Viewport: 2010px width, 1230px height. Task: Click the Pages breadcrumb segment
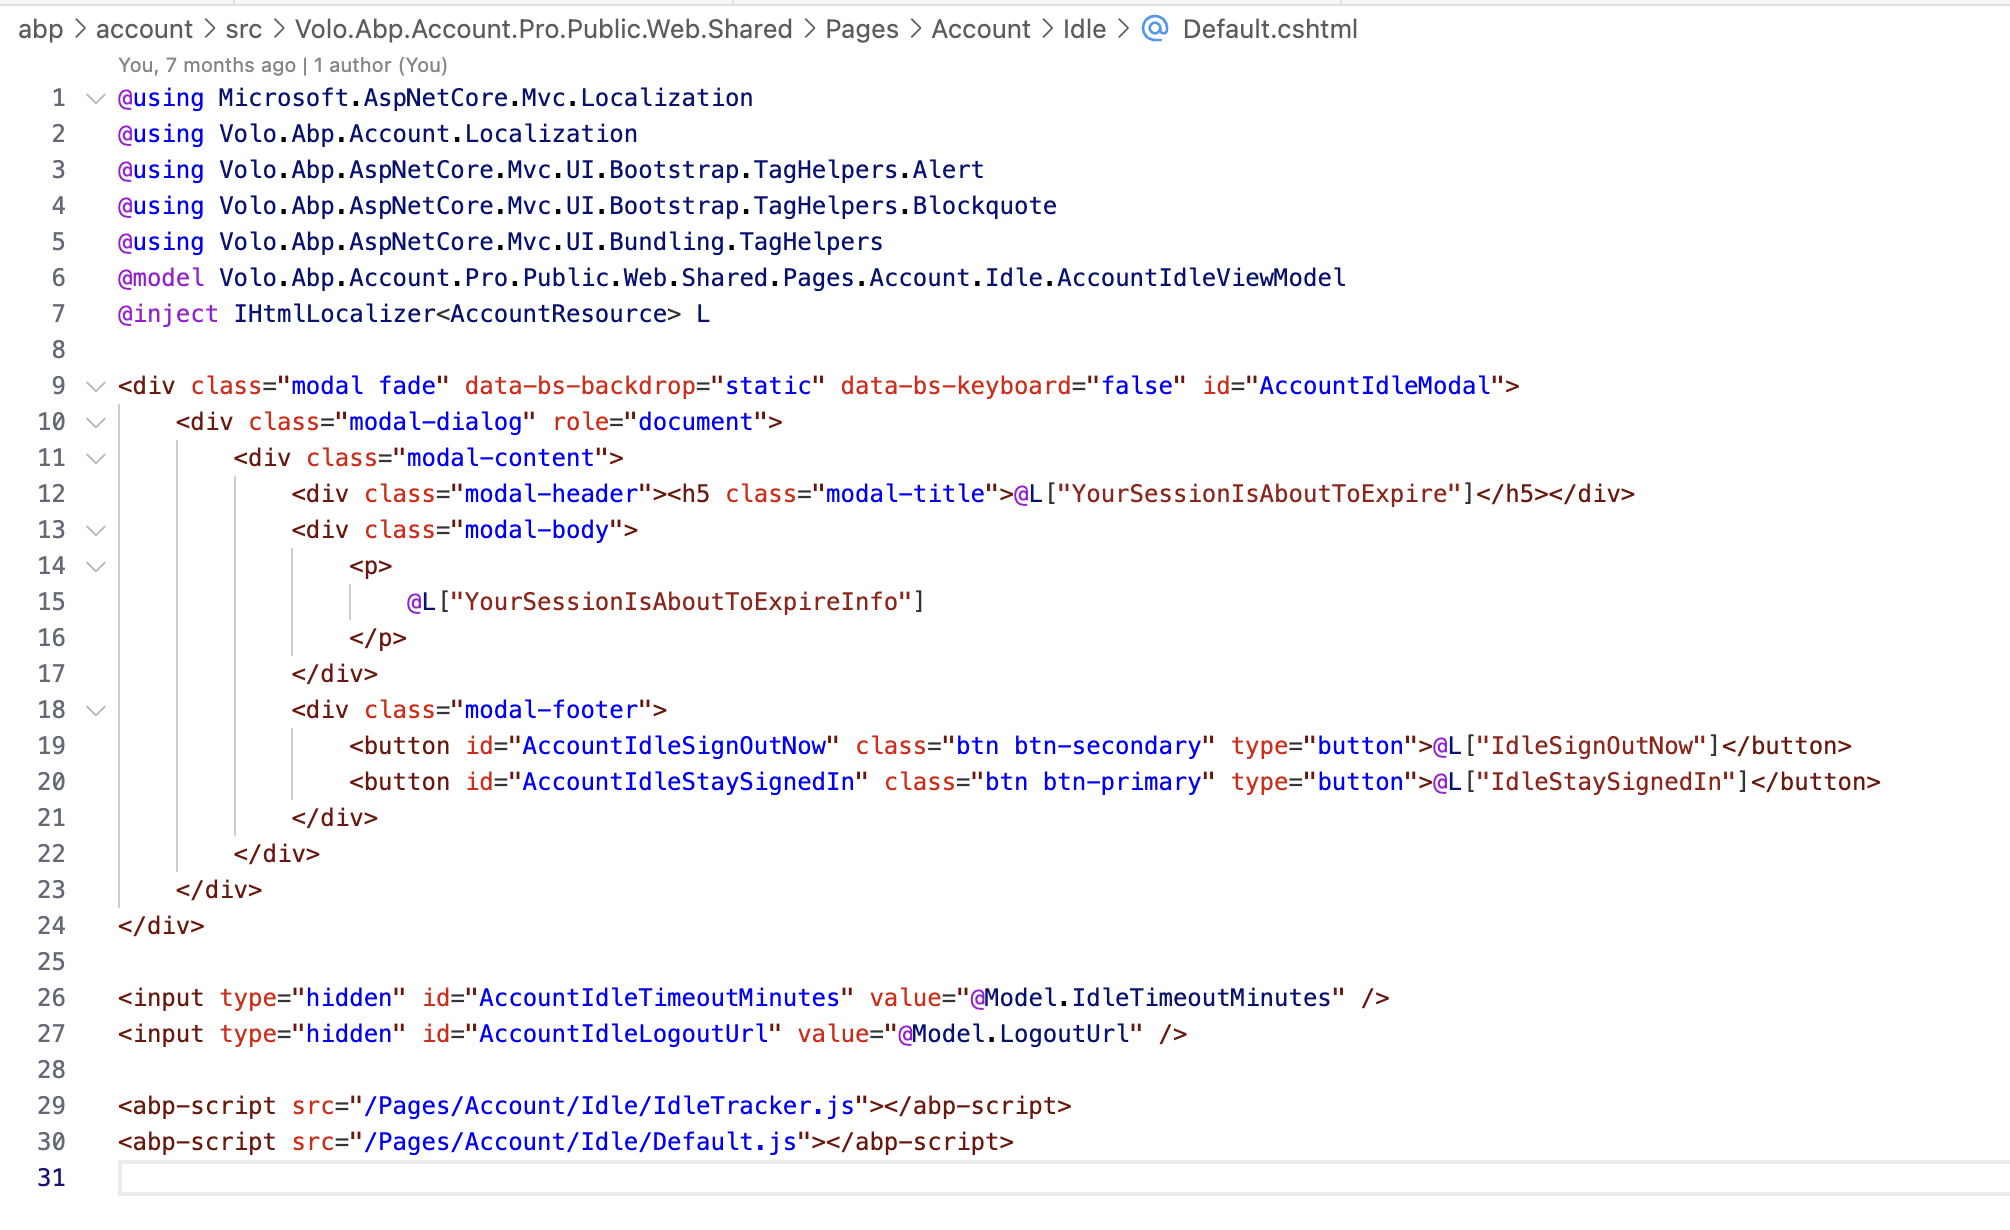coord(861,29)
